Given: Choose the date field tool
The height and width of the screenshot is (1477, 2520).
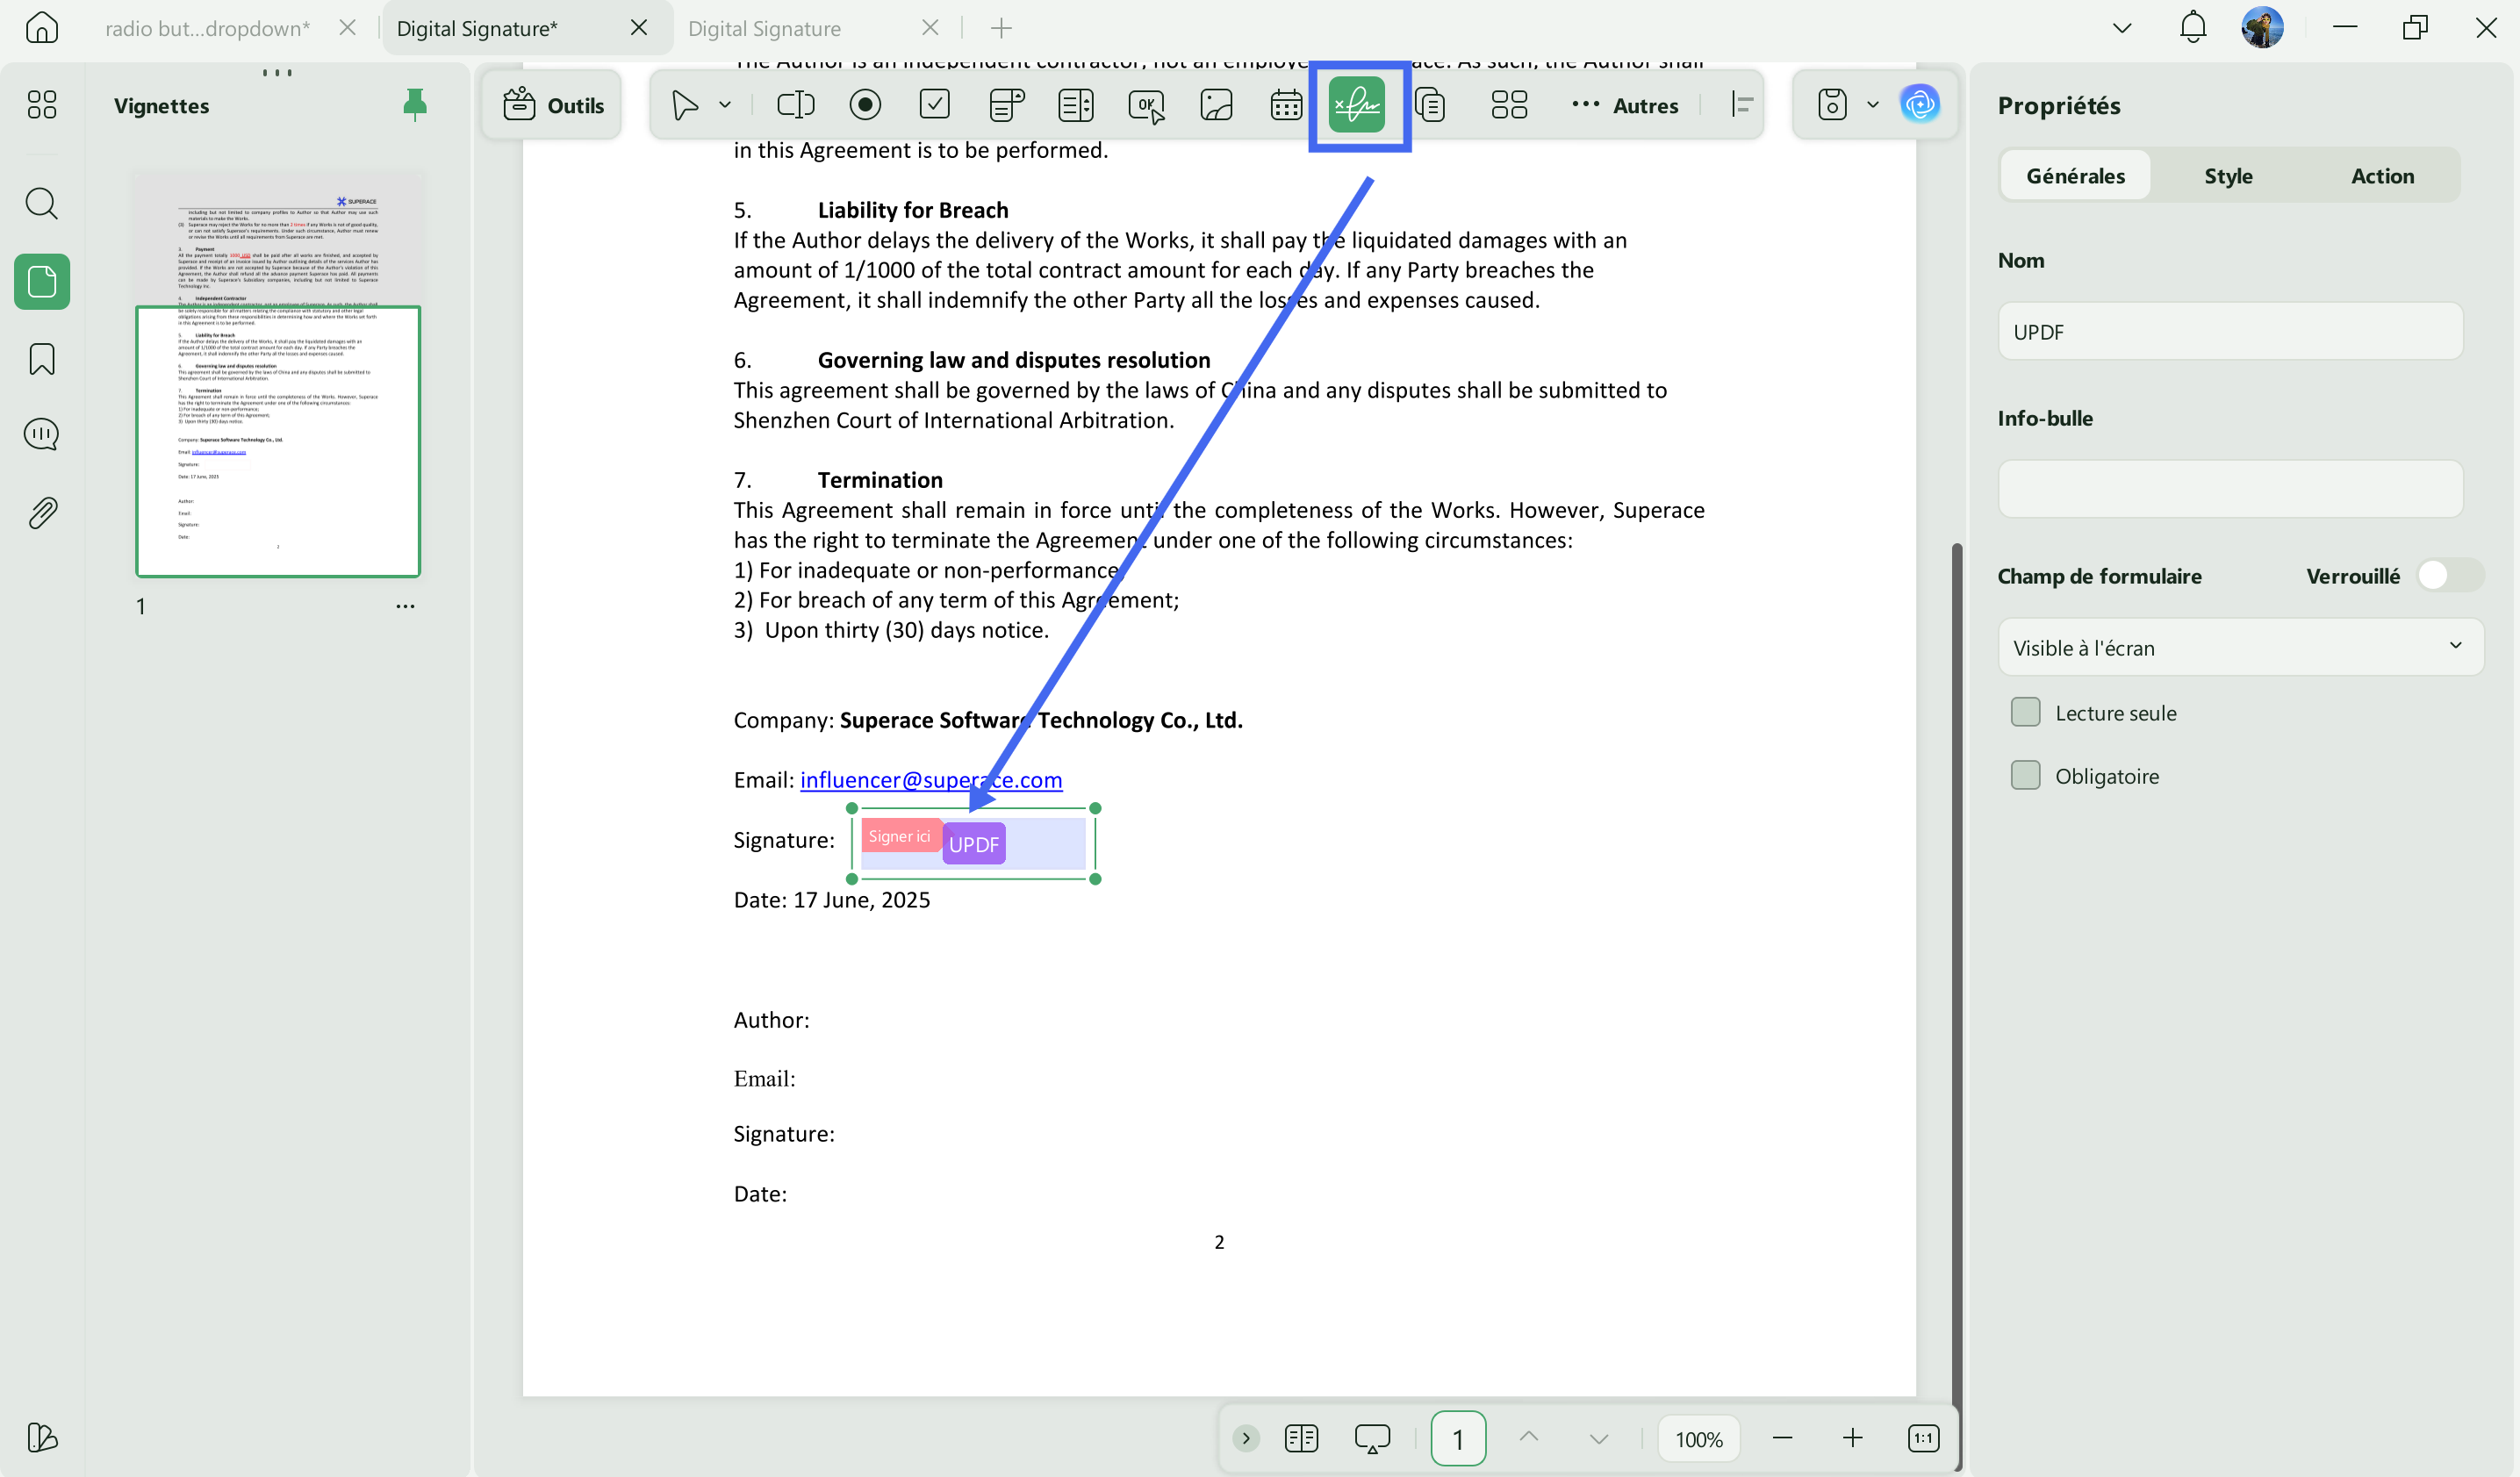Looking at the screenshot, I should (1286, 104).
